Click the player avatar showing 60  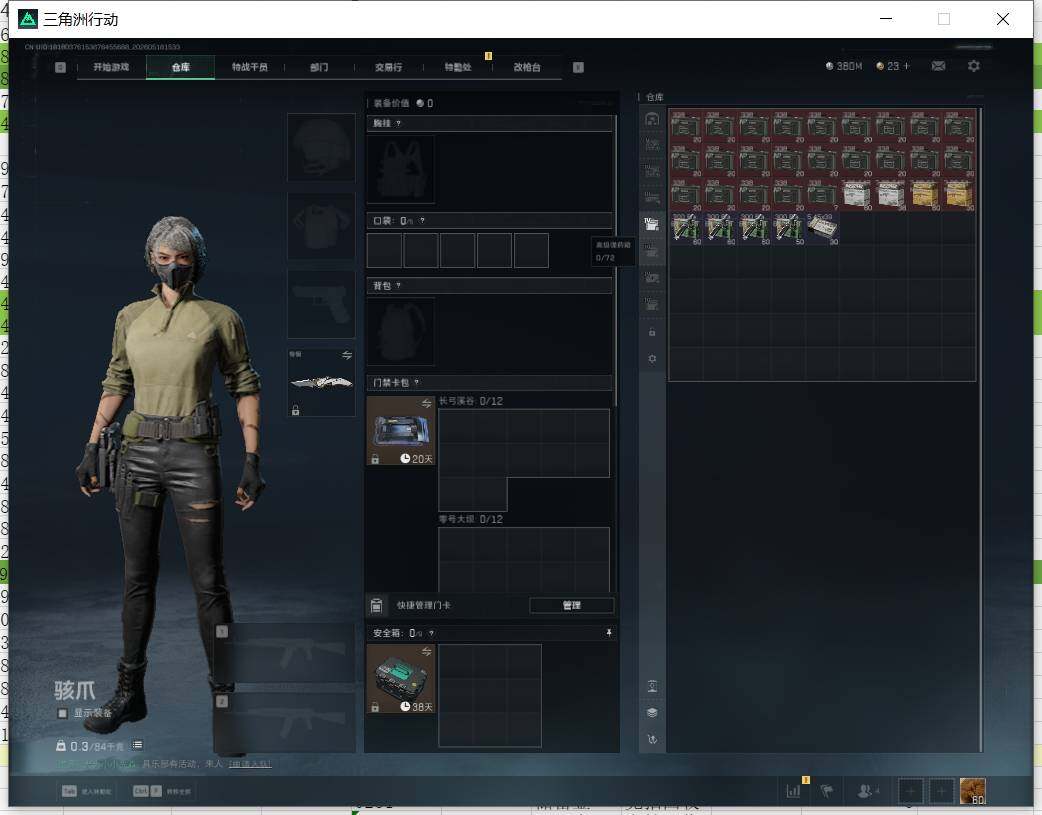973,791
